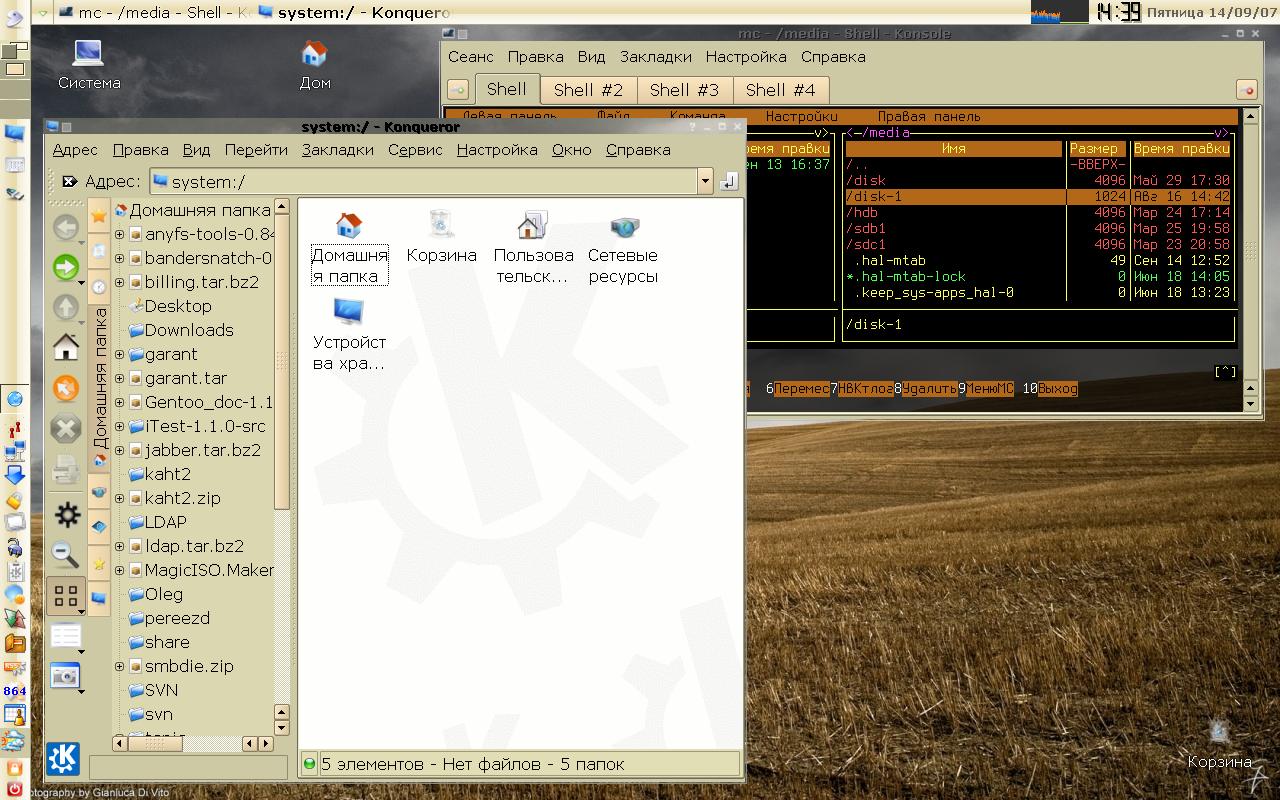Toggle the green LED in Konqueror status bar

coord(309,764)
